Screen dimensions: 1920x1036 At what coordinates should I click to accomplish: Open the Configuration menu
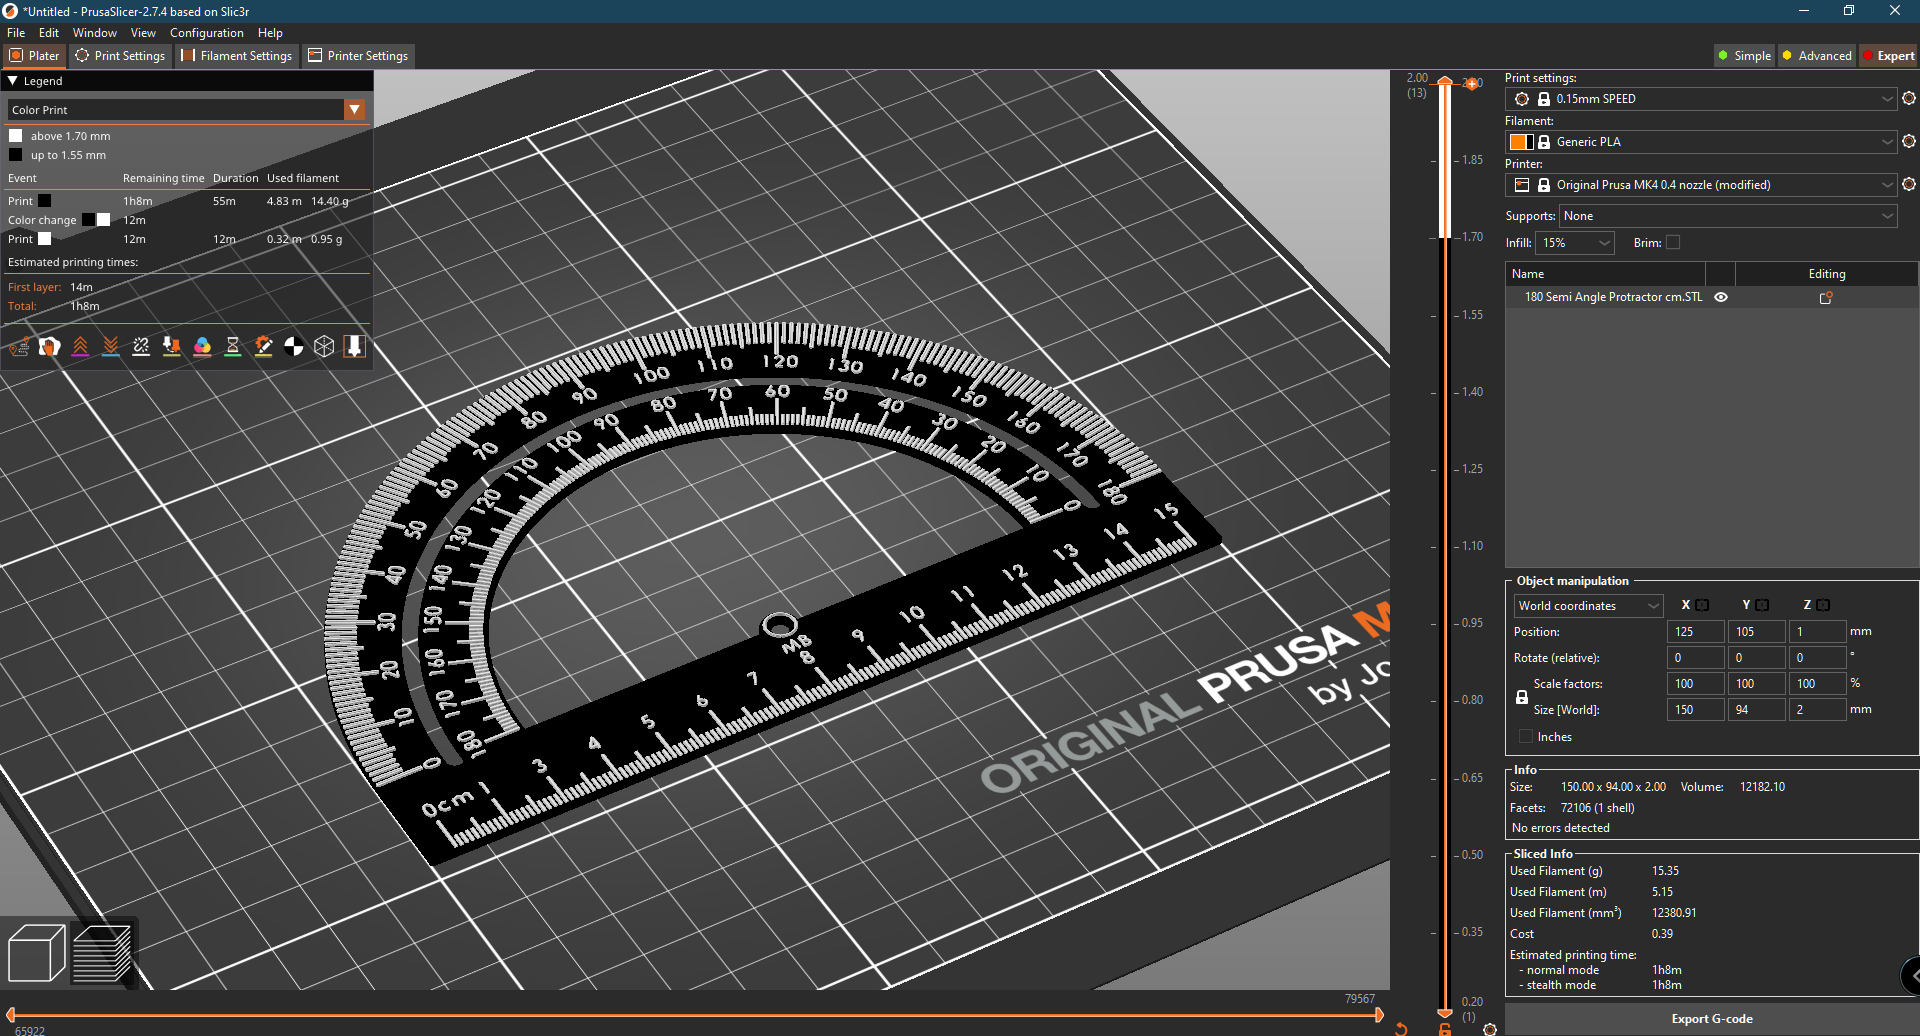click(206, 32)
